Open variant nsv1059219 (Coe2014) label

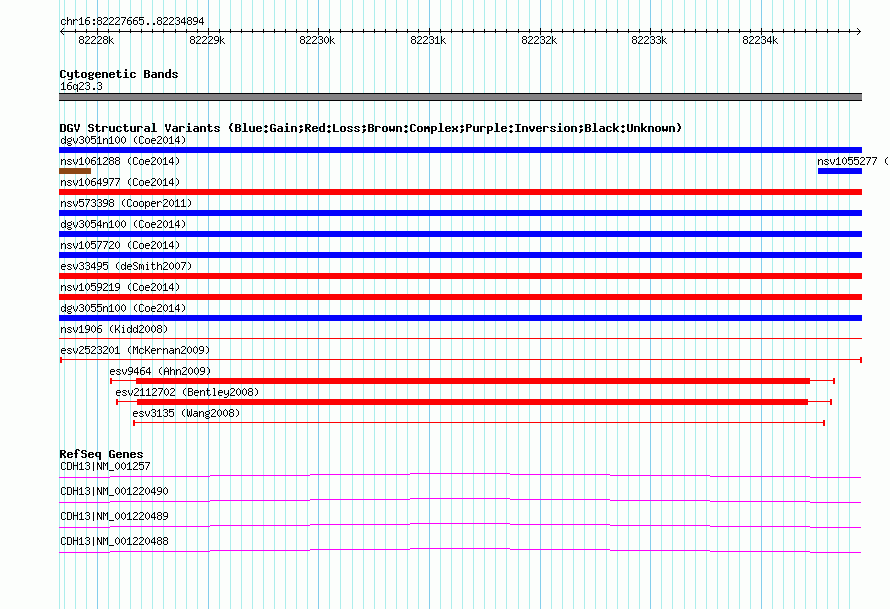tap(120, 287)
